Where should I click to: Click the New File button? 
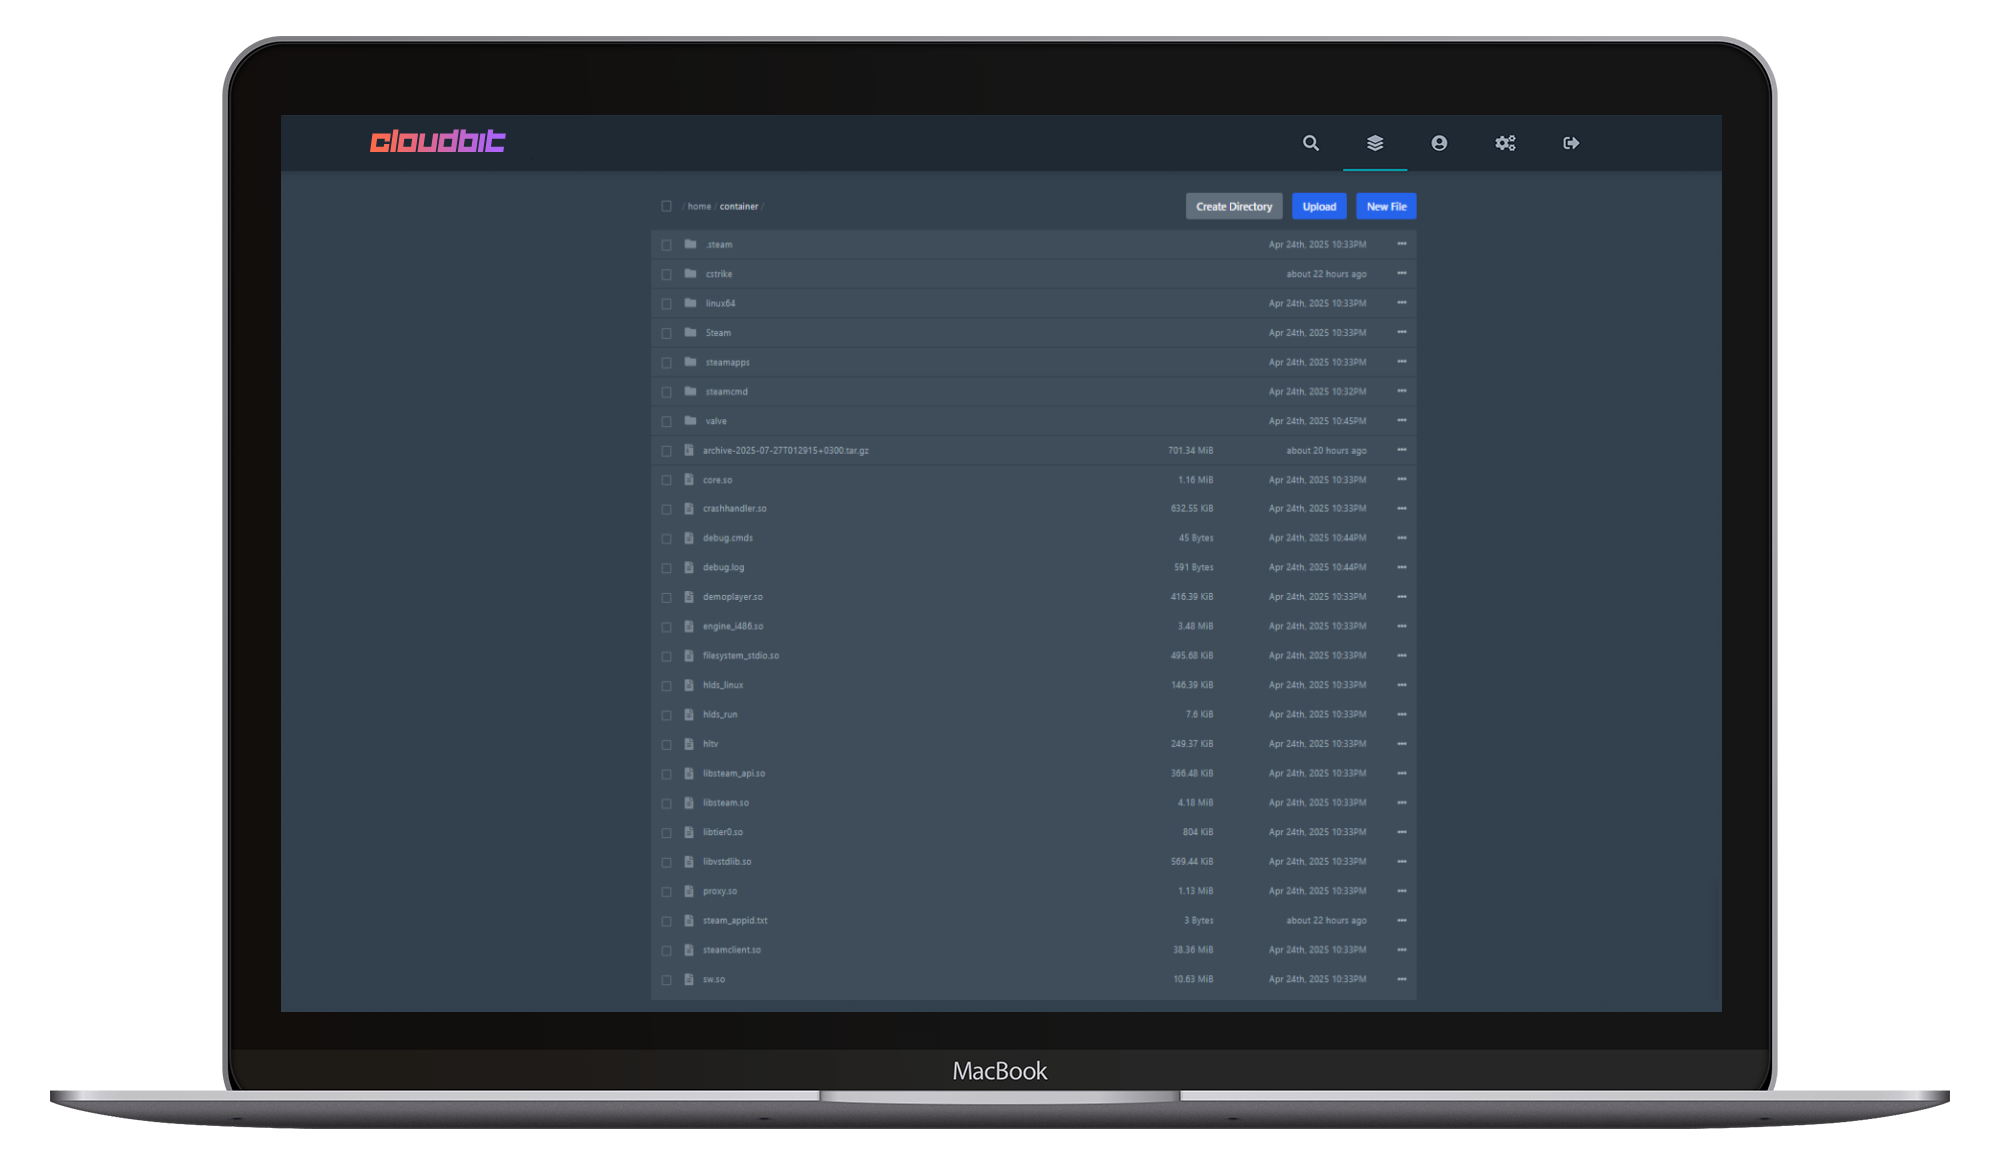tap(1386, 207)
